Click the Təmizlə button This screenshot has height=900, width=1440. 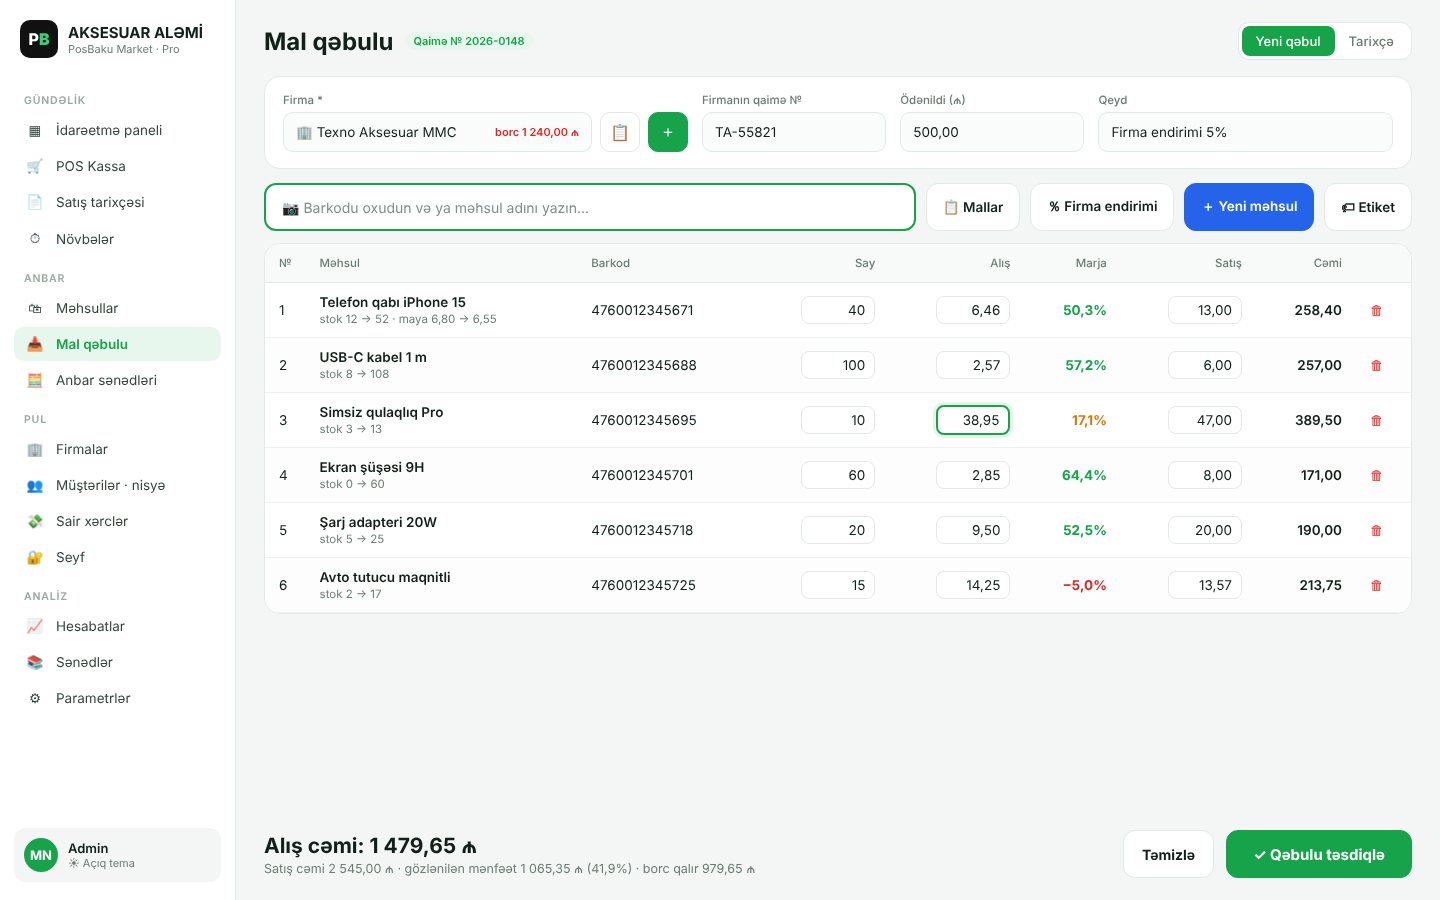[x=1168, y=854]
